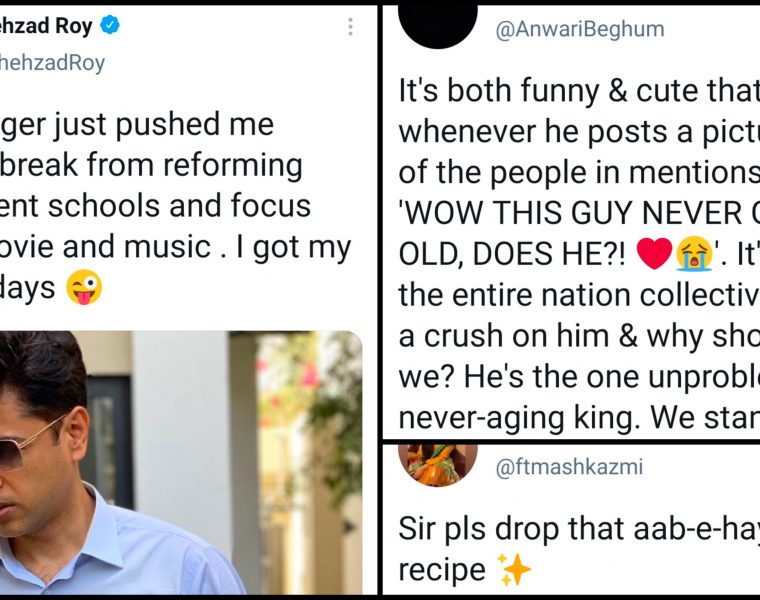
Task: Click AnwariBeghum's black circular avatar
Action: [437, 22]
